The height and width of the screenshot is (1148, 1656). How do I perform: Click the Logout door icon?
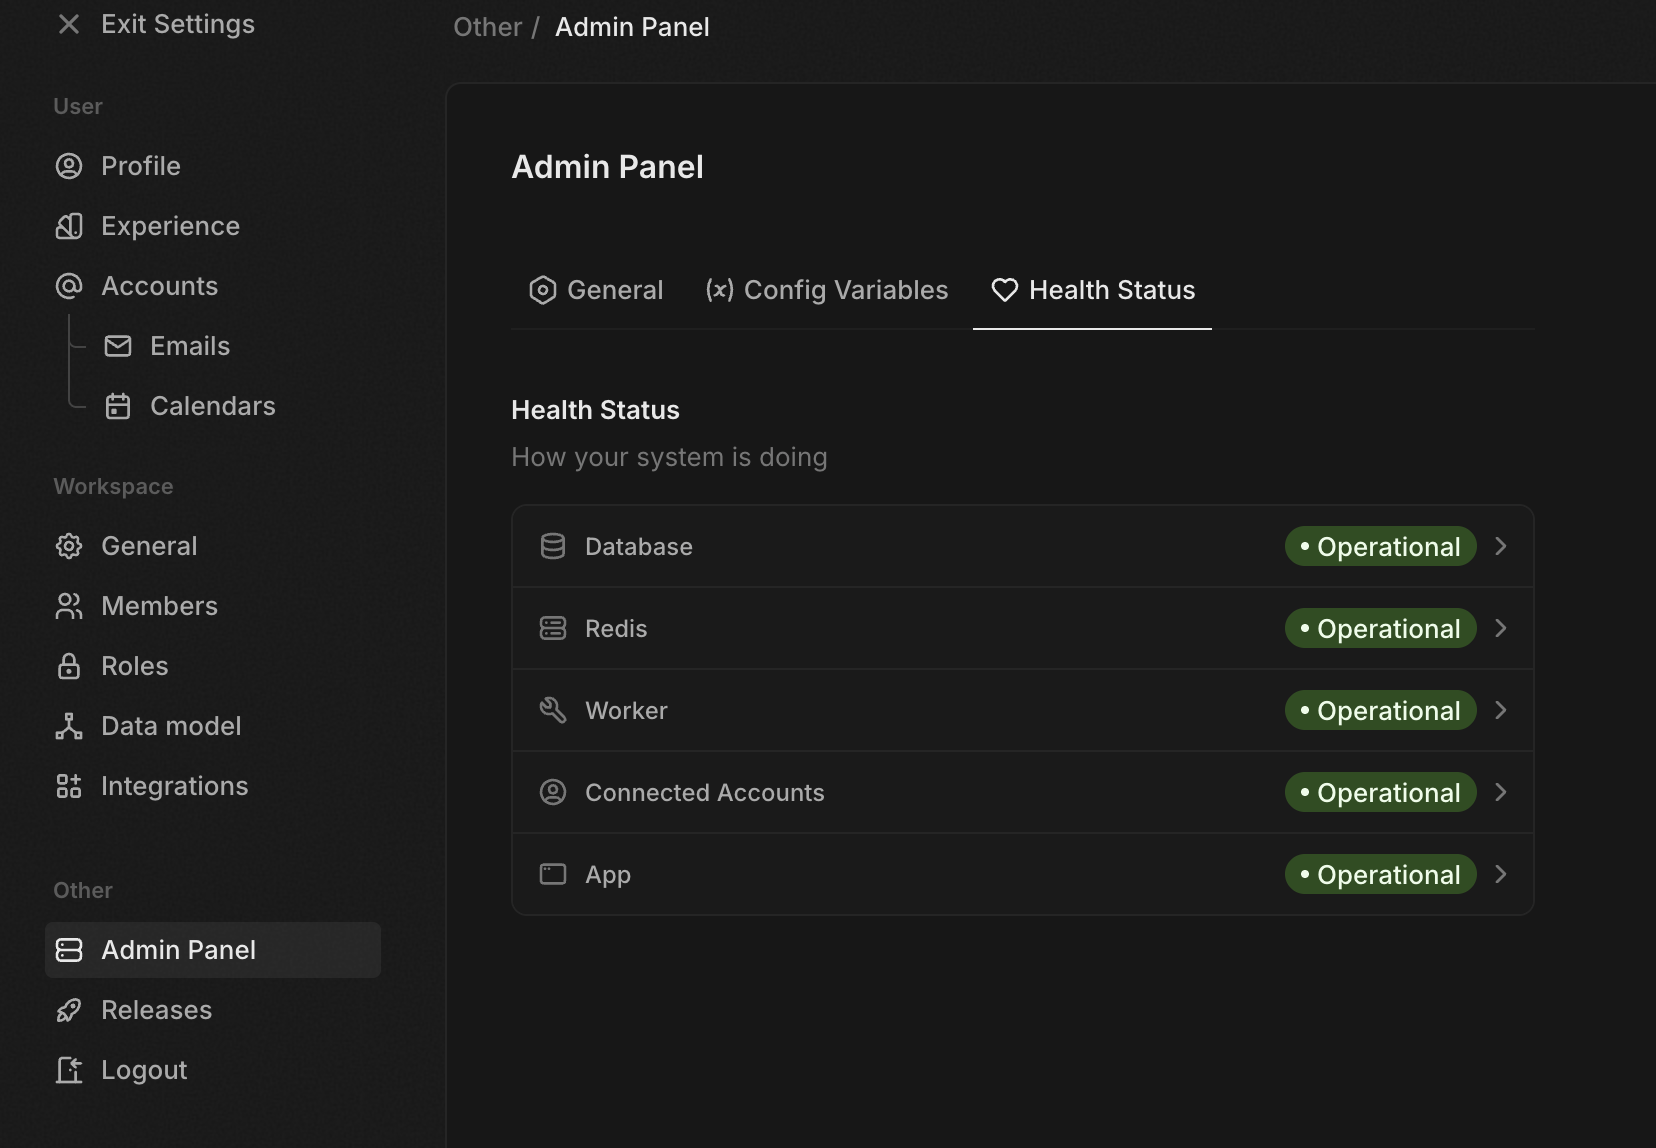click(x=69, y=1070)
